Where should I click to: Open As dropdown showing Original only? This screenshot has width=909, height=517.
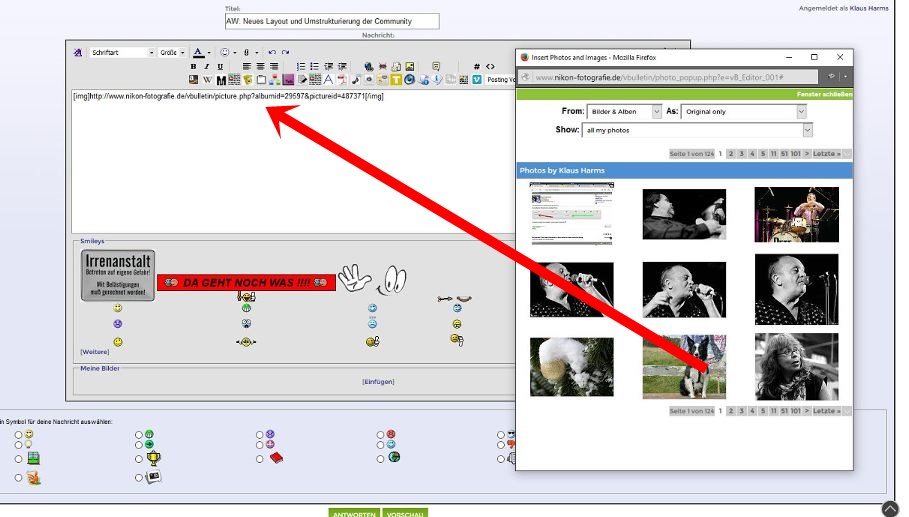pos(743,111)
